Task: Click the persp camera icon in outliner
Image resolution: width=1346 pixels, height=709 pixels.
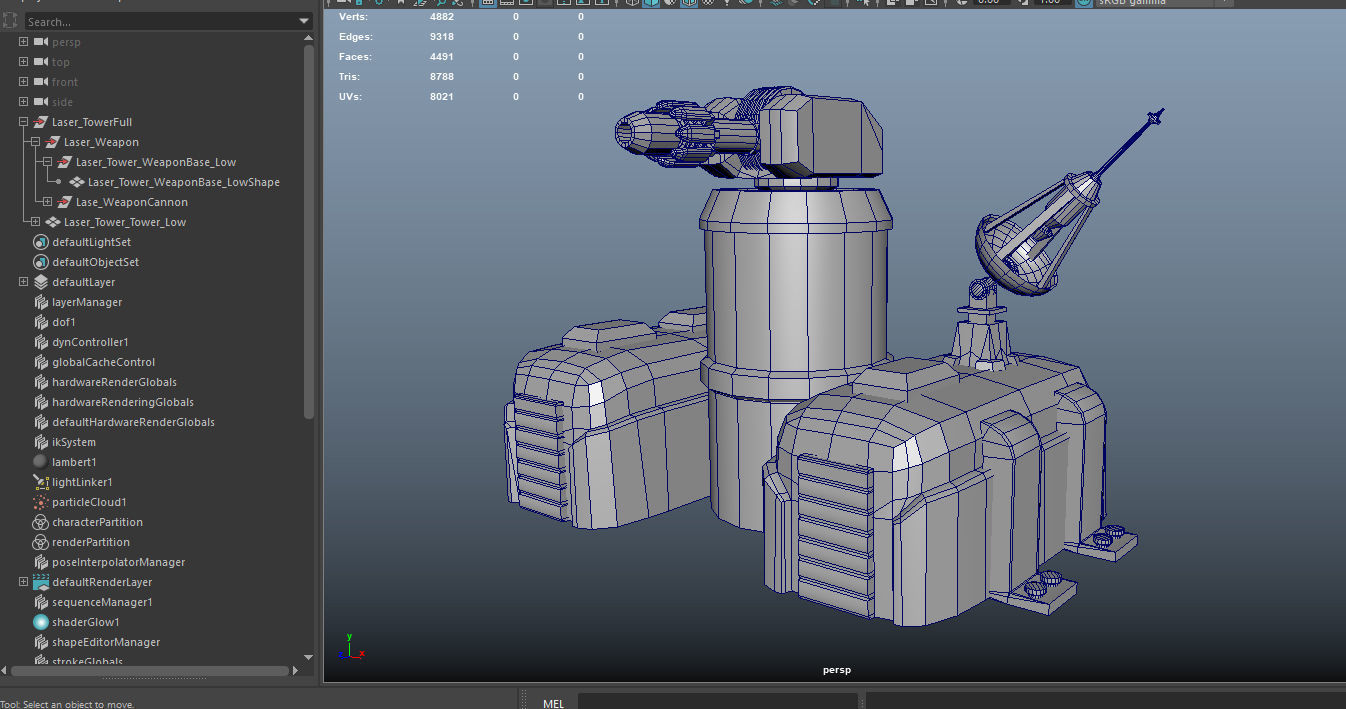Action: pos(41,42)
